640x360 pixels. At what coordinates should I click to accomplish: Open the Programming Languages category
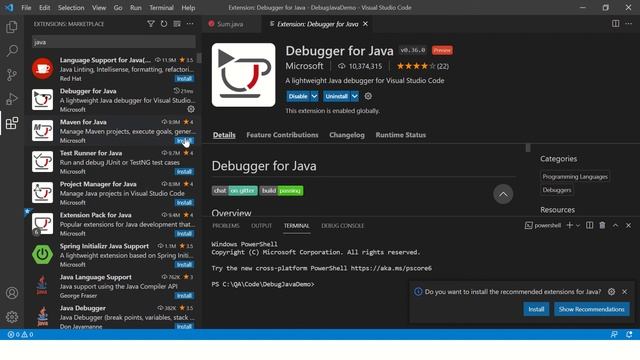click(575, 177)
